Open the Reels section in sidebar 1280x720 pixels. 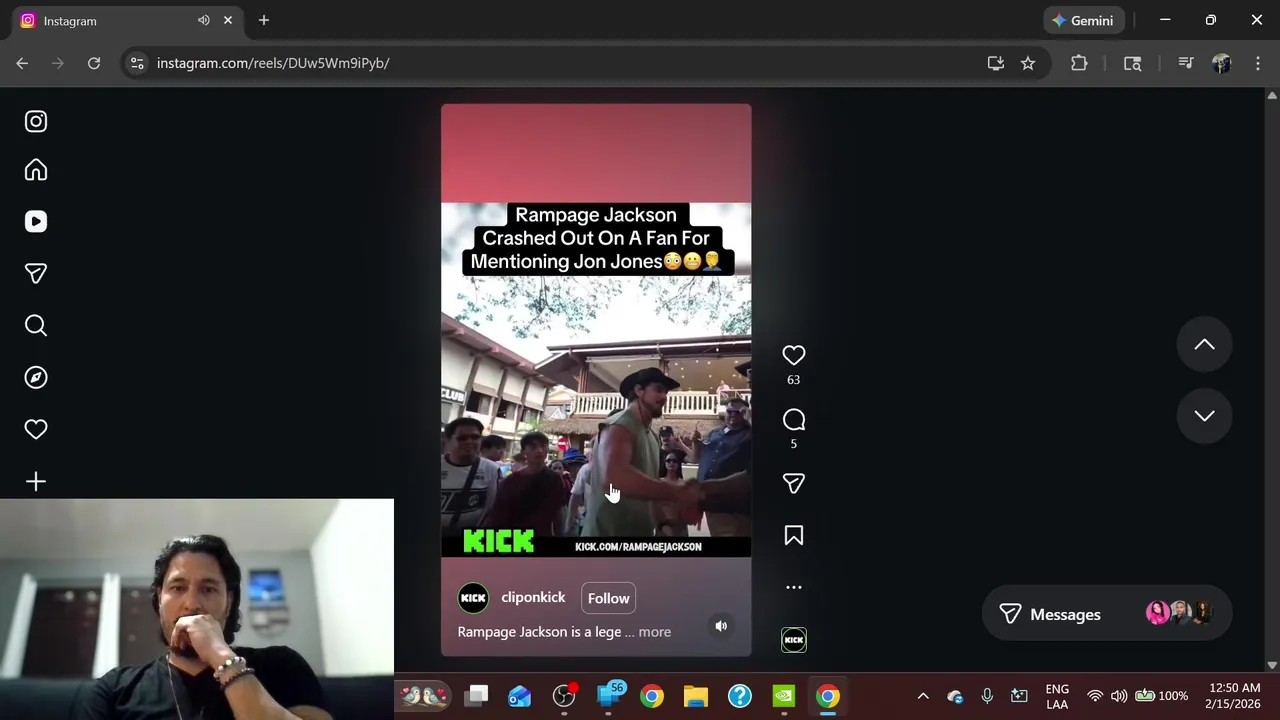(x=36, y=221)
